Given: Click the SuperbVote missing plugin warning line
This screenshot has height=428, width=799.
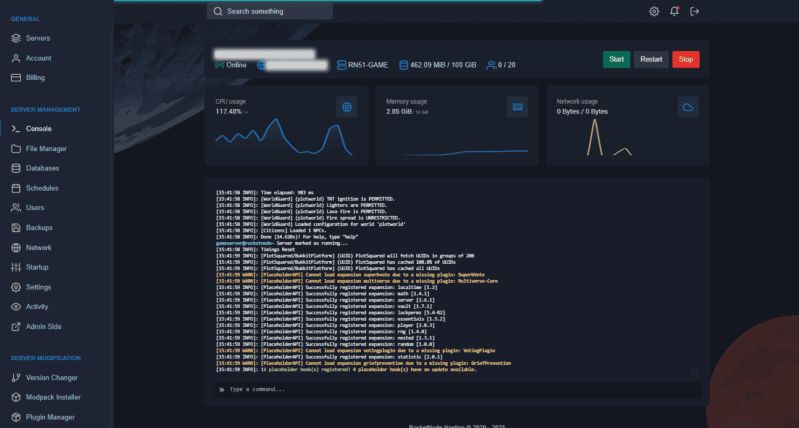Looking at the screenshot, I should tap(350, 275).
